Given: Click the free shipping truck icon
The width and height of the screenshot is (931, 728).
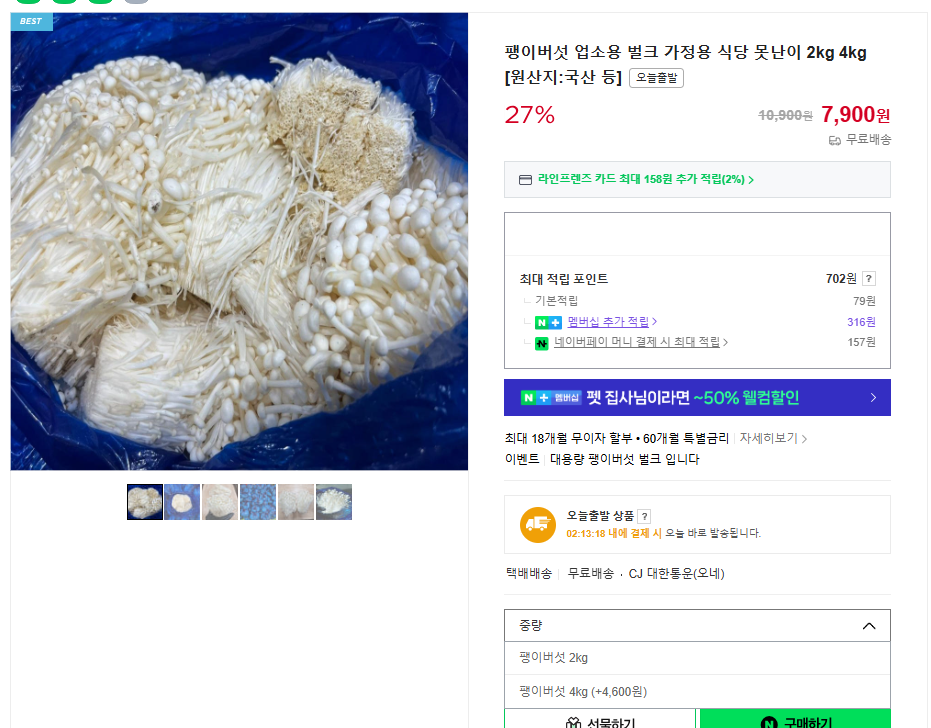Looking at the screenshot, I should 835,141.
